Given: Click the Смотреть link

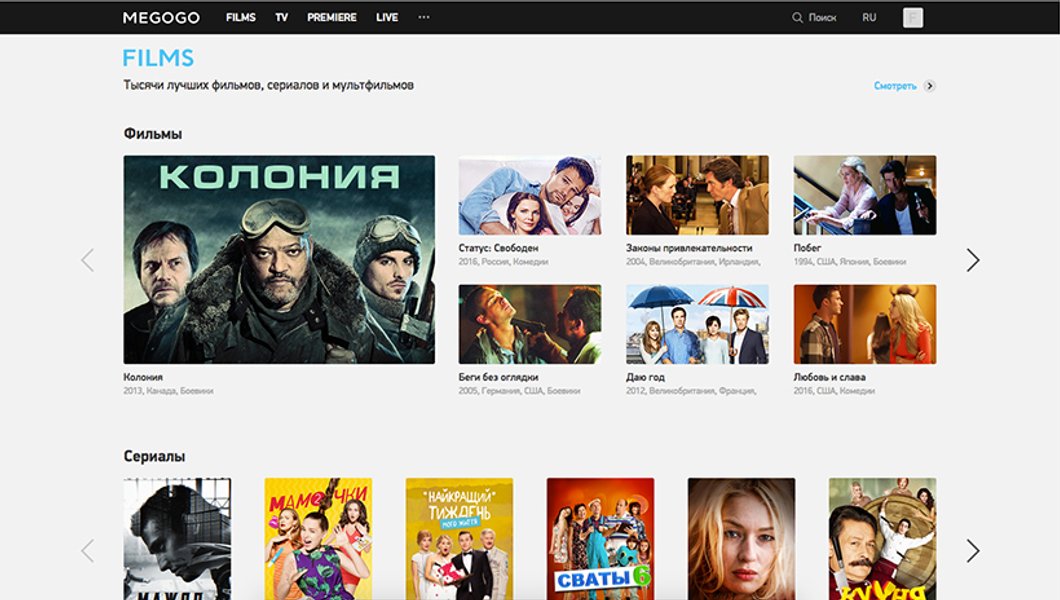Looking at the screenshot, I should coord(894,86).
